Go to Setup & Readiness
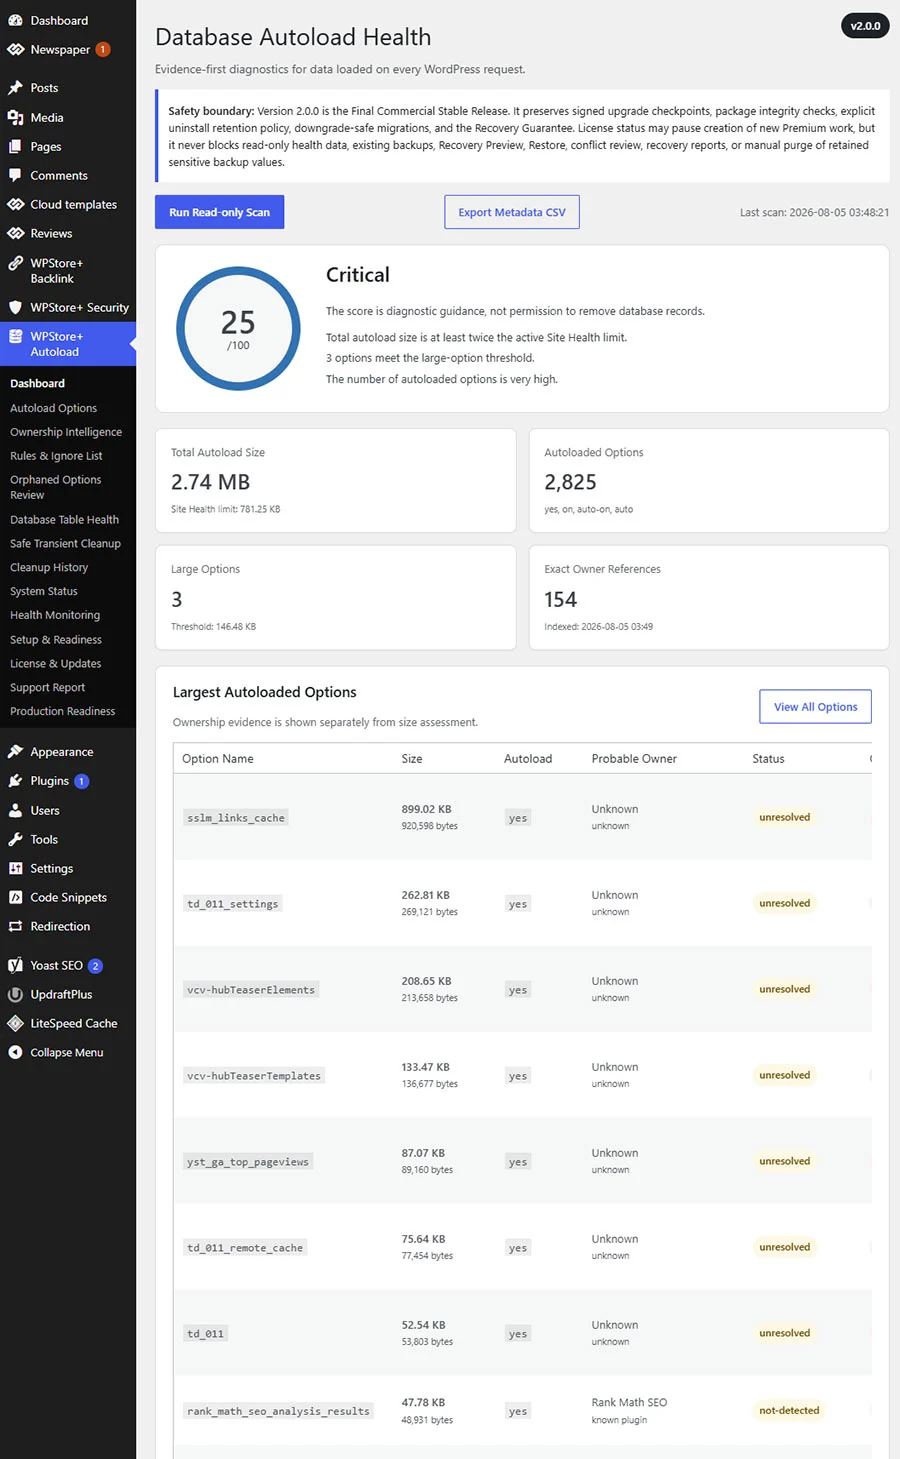This screenshot has height=1459, width=900. click(x=56, y=640)
